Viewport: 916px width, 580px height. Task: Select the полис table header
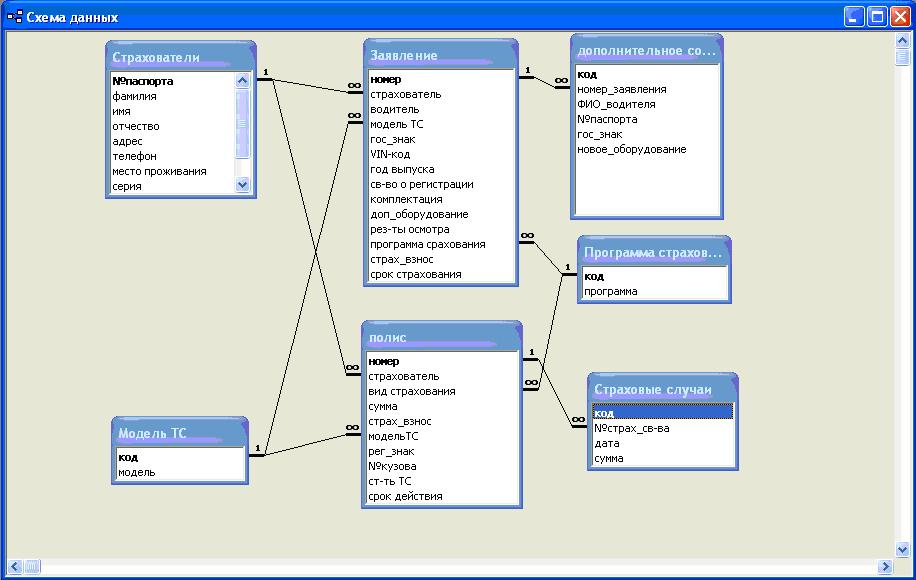coord(442,338)
